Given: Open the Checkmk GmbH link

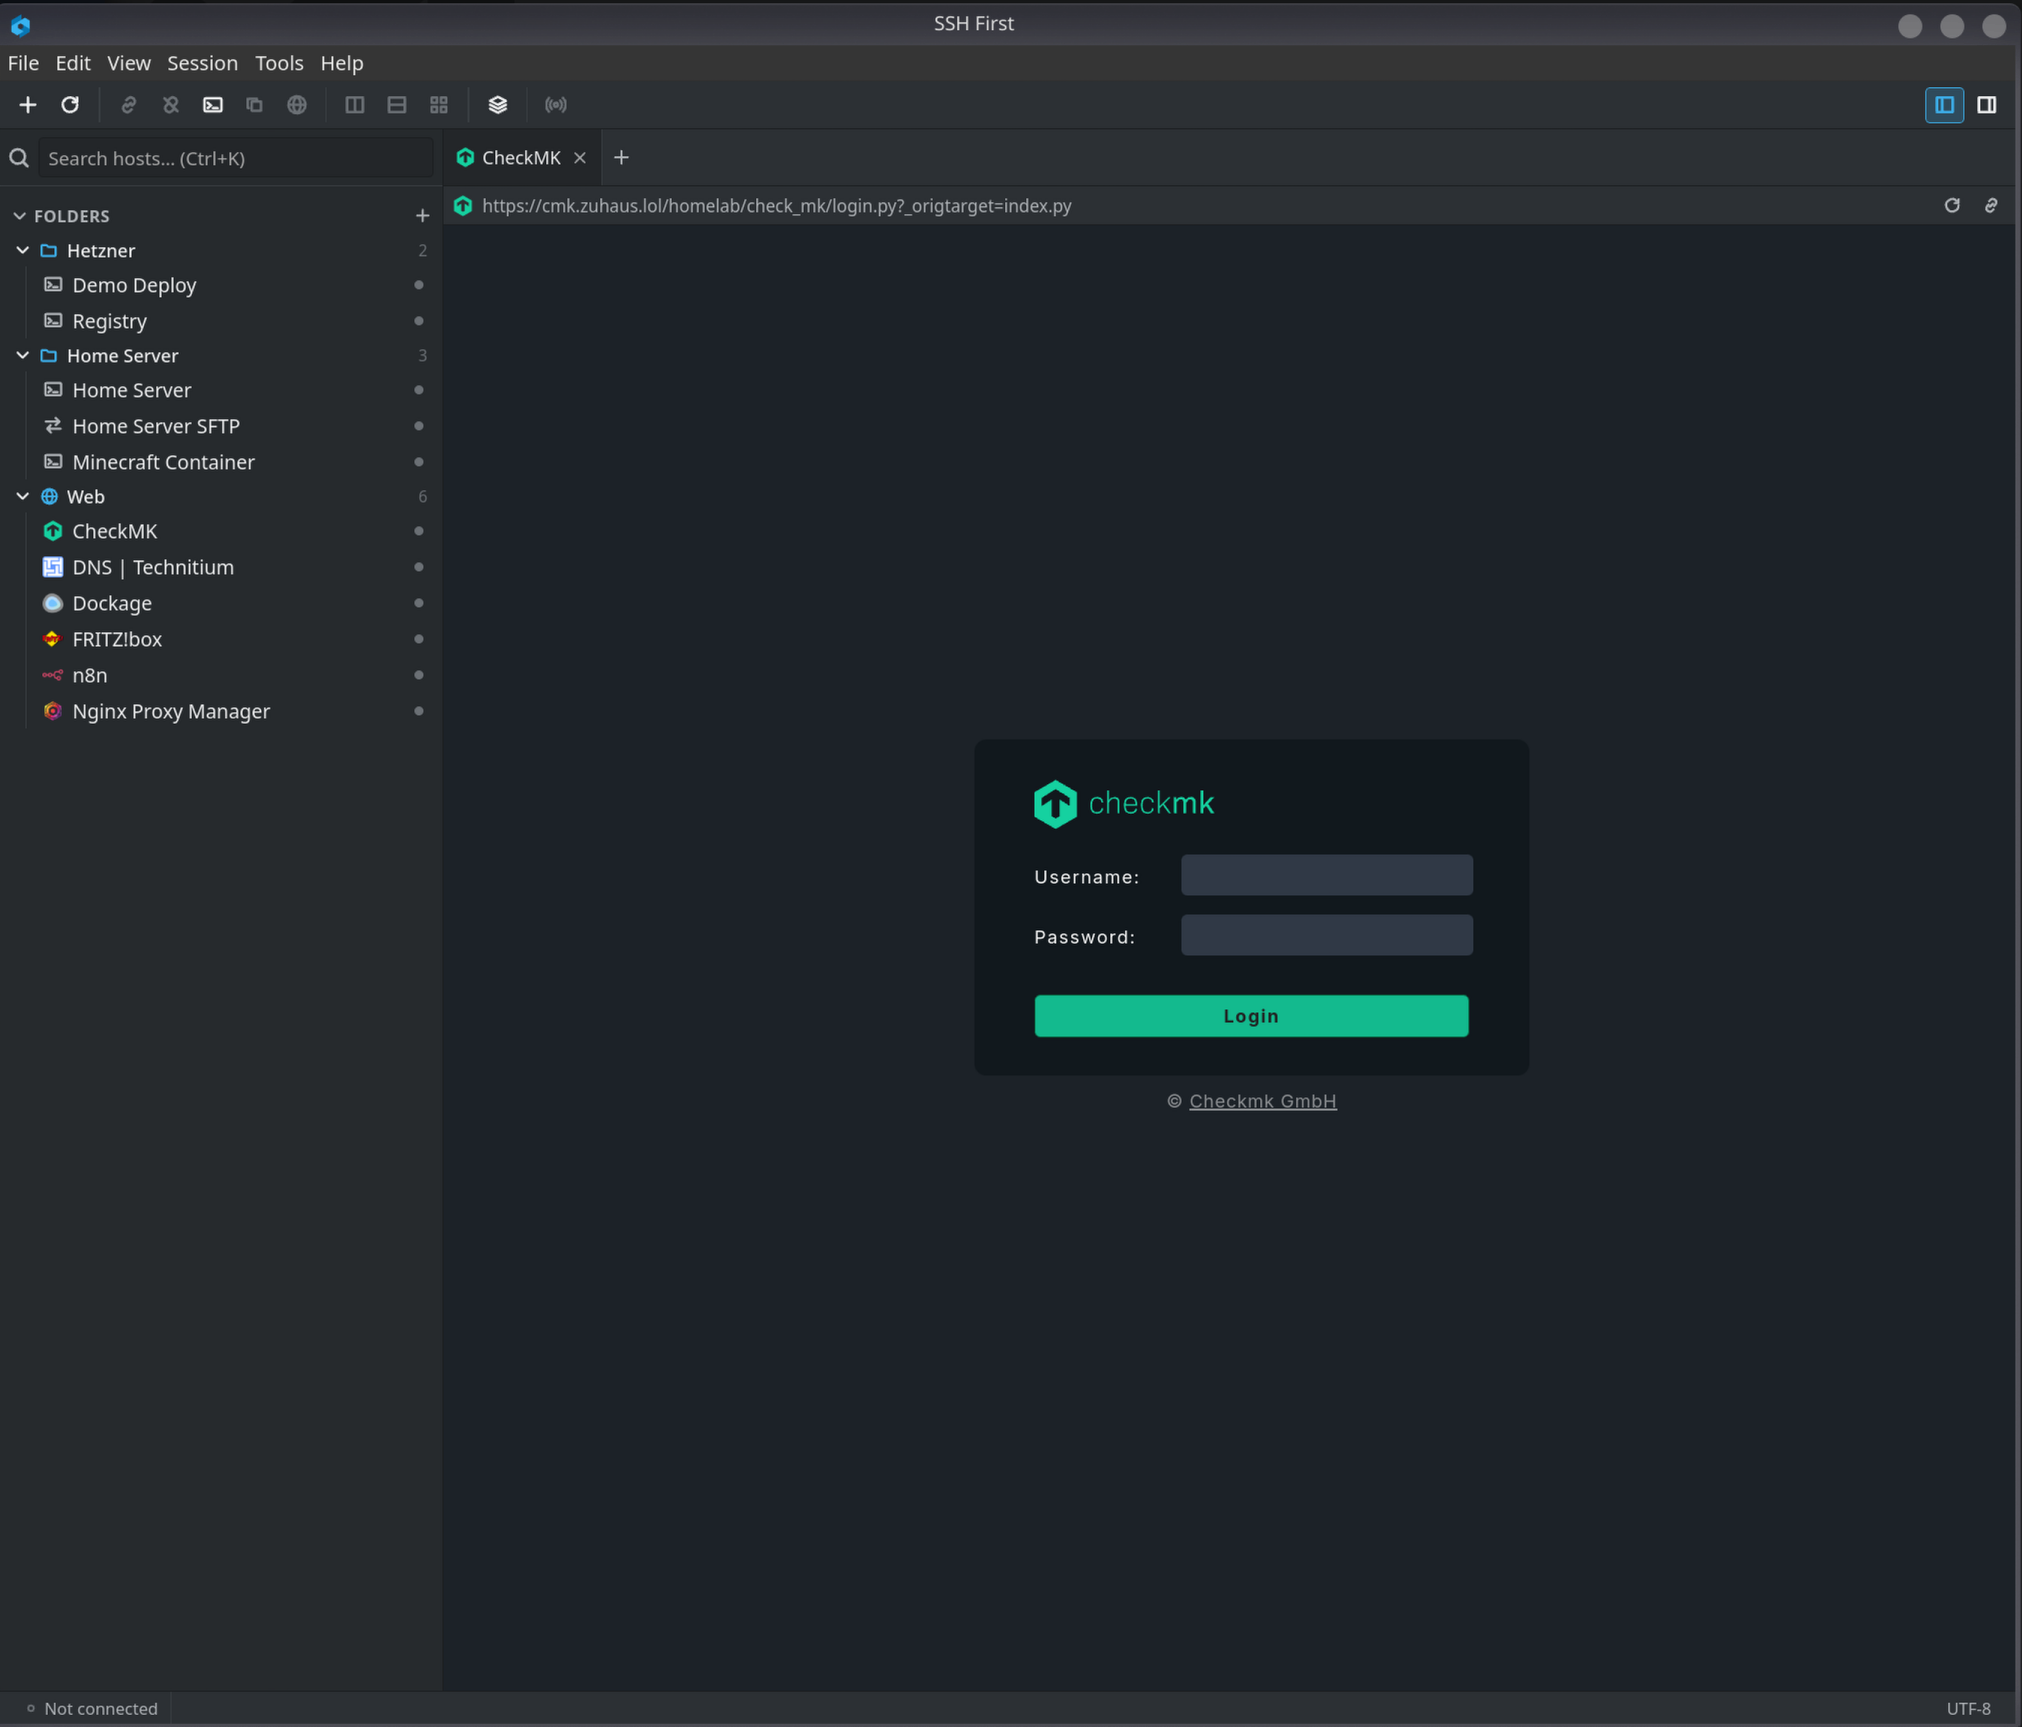Looking at the screenshot, I should [x=1262, y=1101].
